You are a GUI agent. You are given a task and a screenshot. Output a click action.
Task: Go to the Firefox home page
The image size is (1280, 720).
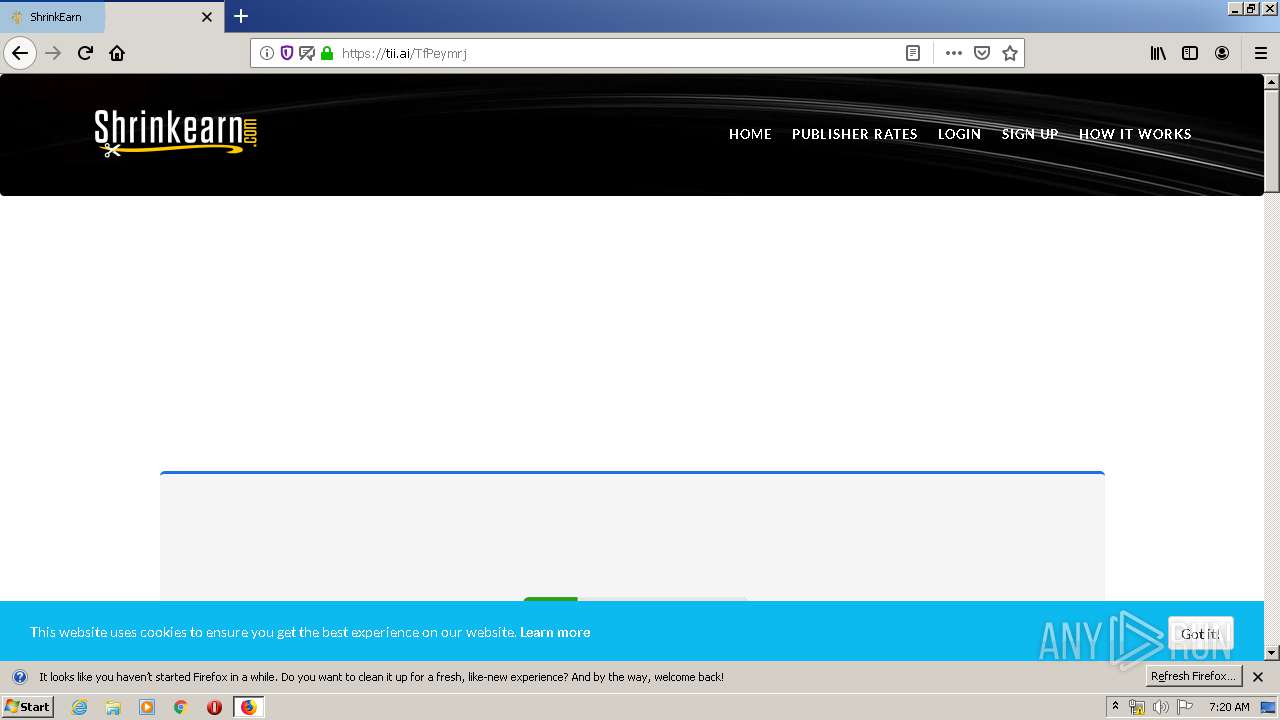(x=117, y=53)
